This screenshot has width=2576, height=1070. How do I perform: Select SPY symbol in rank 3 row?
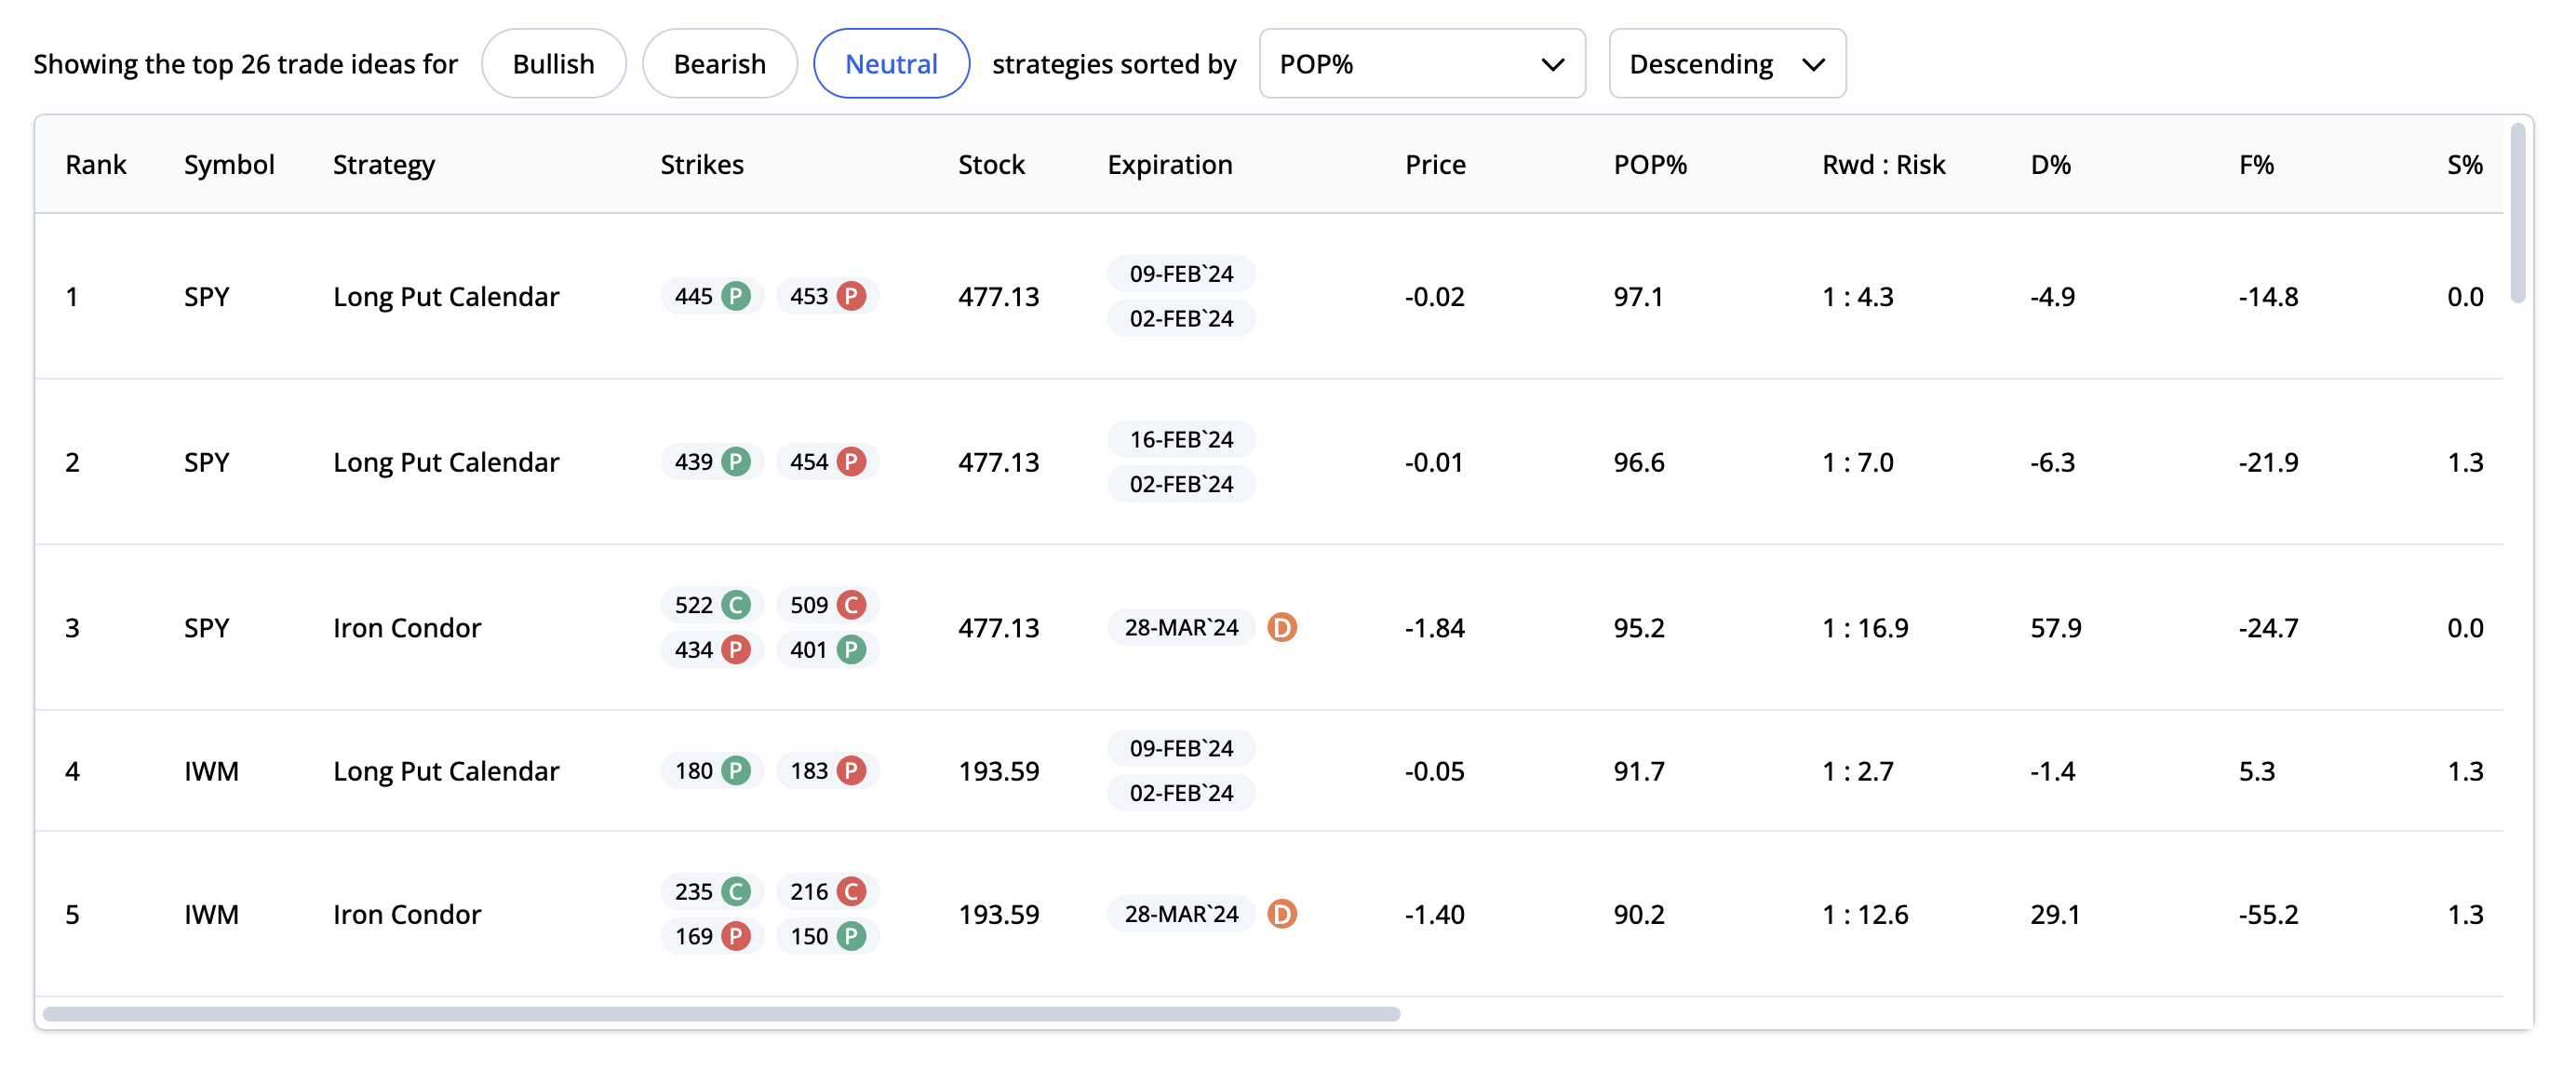[207, 628]
